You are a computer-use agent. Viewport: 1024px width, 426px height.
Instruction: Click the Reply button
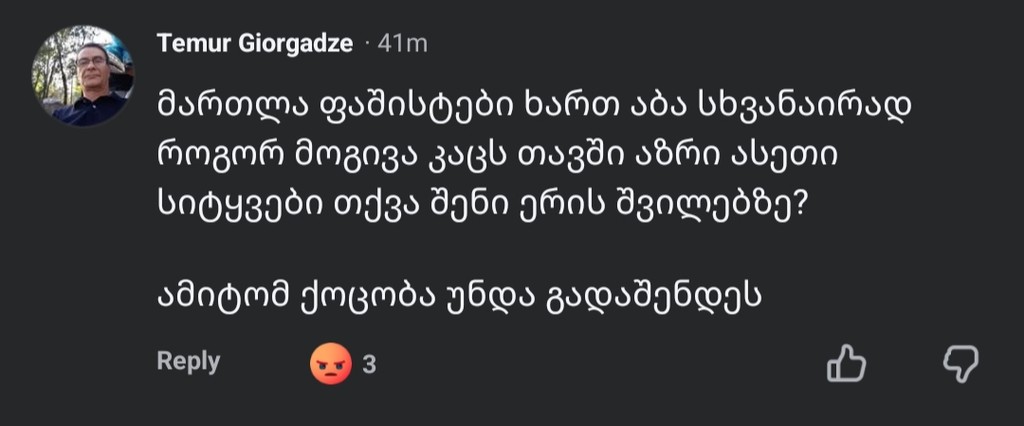pyautogui.click(x=188, y=362)
